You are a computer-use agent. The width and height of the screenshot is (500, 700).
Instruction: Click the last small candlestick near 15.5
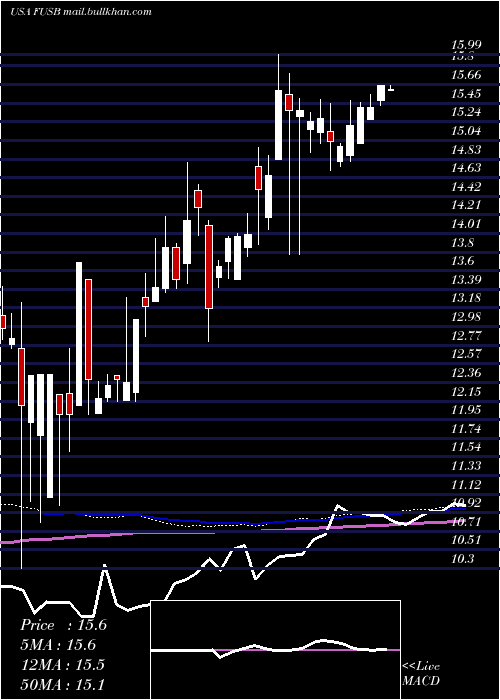391,89
